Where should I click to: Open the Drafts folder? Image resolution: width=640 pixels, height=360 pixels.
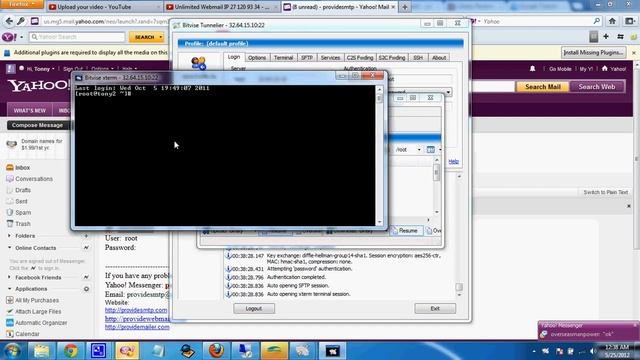(23, 190)
